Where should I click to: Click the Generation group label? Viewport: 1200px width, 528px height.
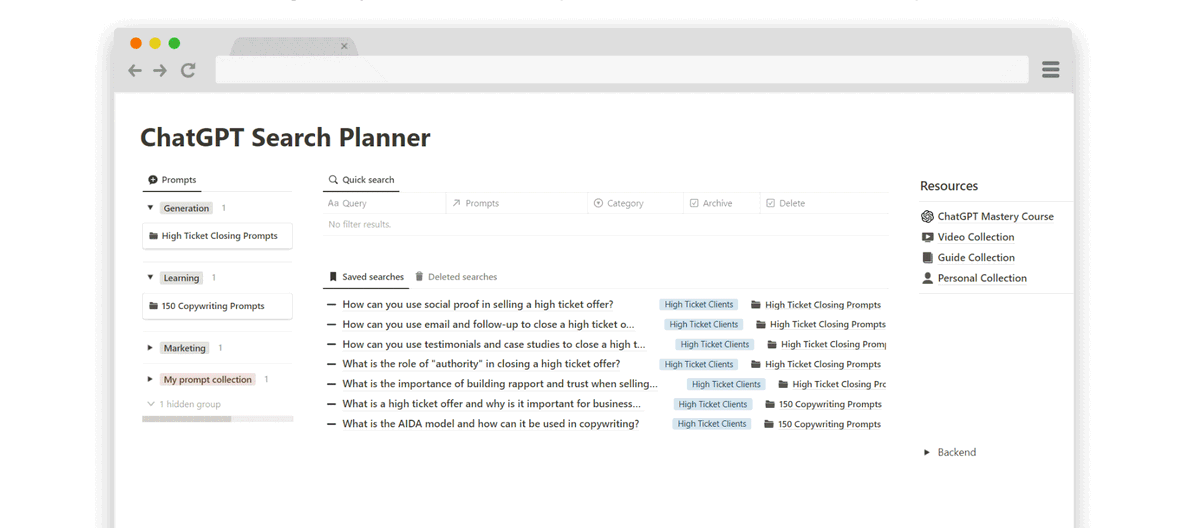pyautogui.click(x=187, y=208)
